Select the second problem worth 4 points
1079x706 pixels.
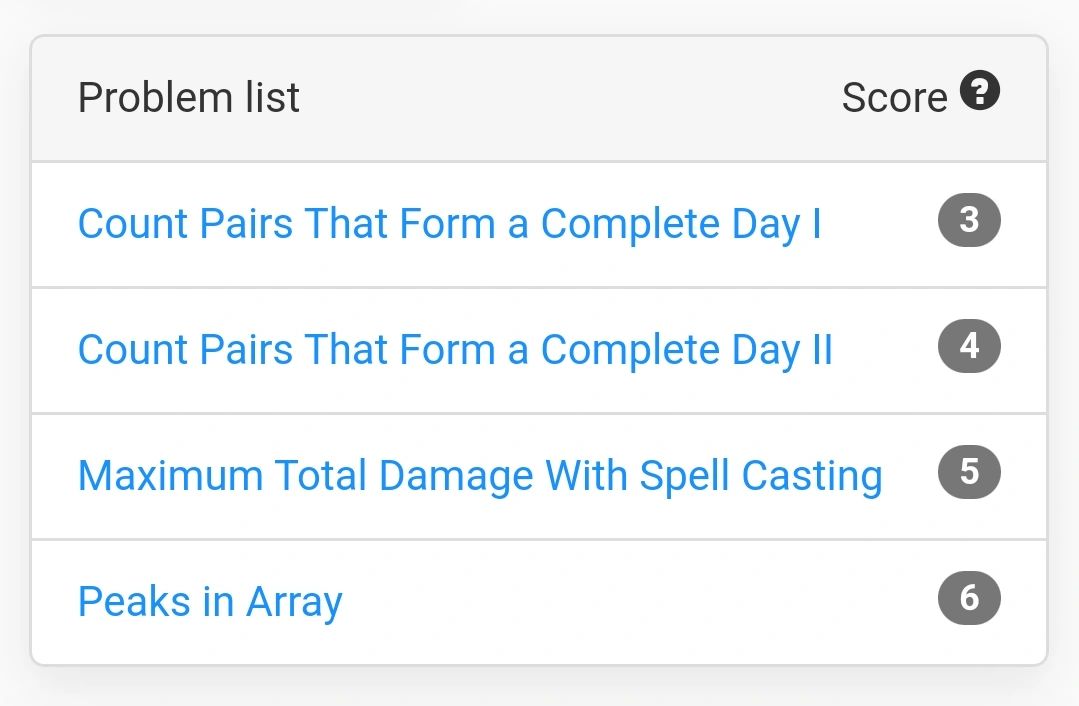(456, 350)
